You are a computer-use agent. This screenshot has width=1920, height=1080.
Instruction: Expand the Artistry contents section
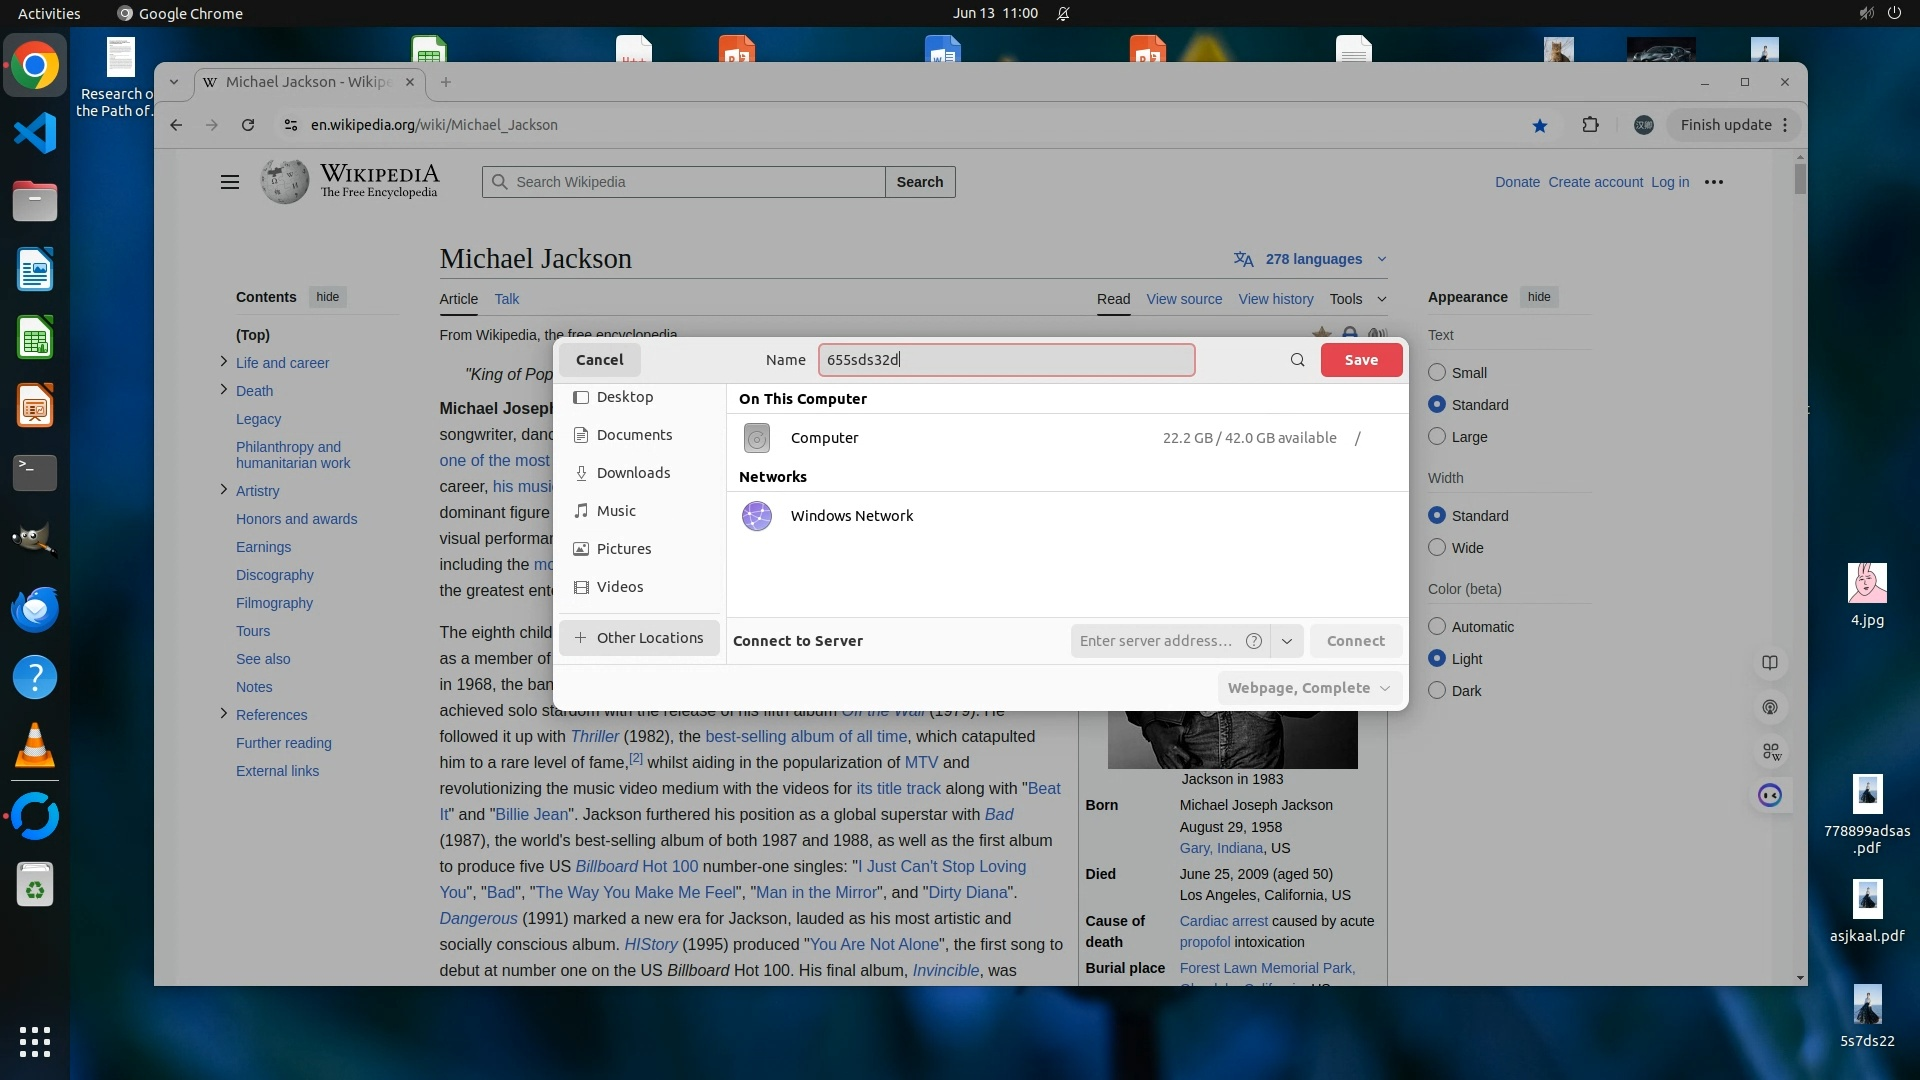(x=223, y=489)
